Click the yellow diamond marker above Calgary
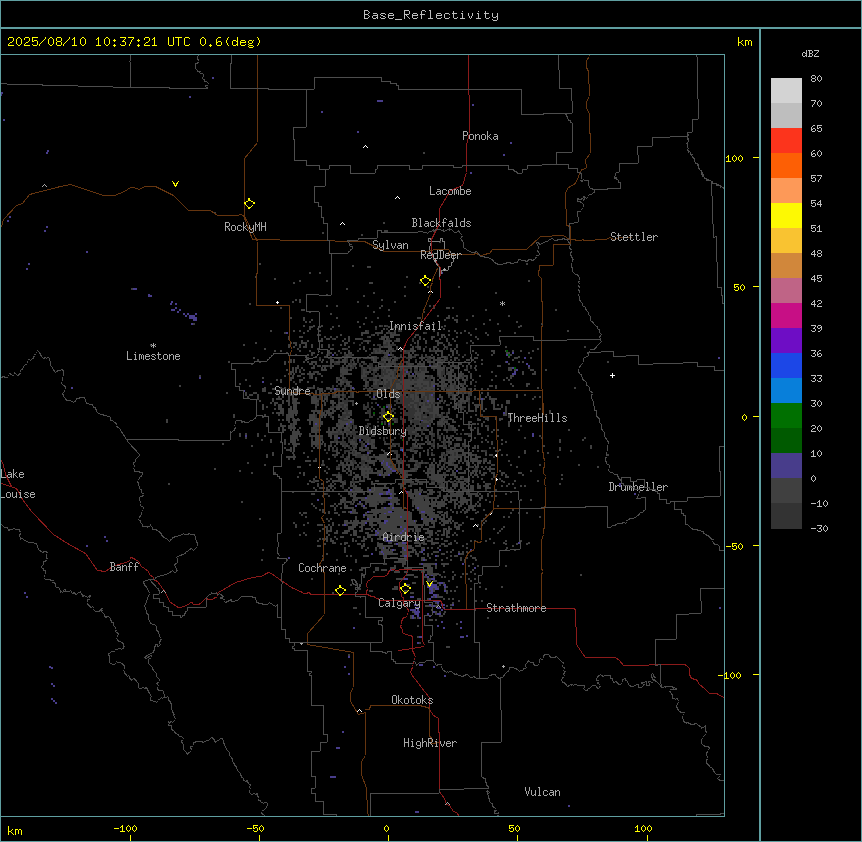 405,589
